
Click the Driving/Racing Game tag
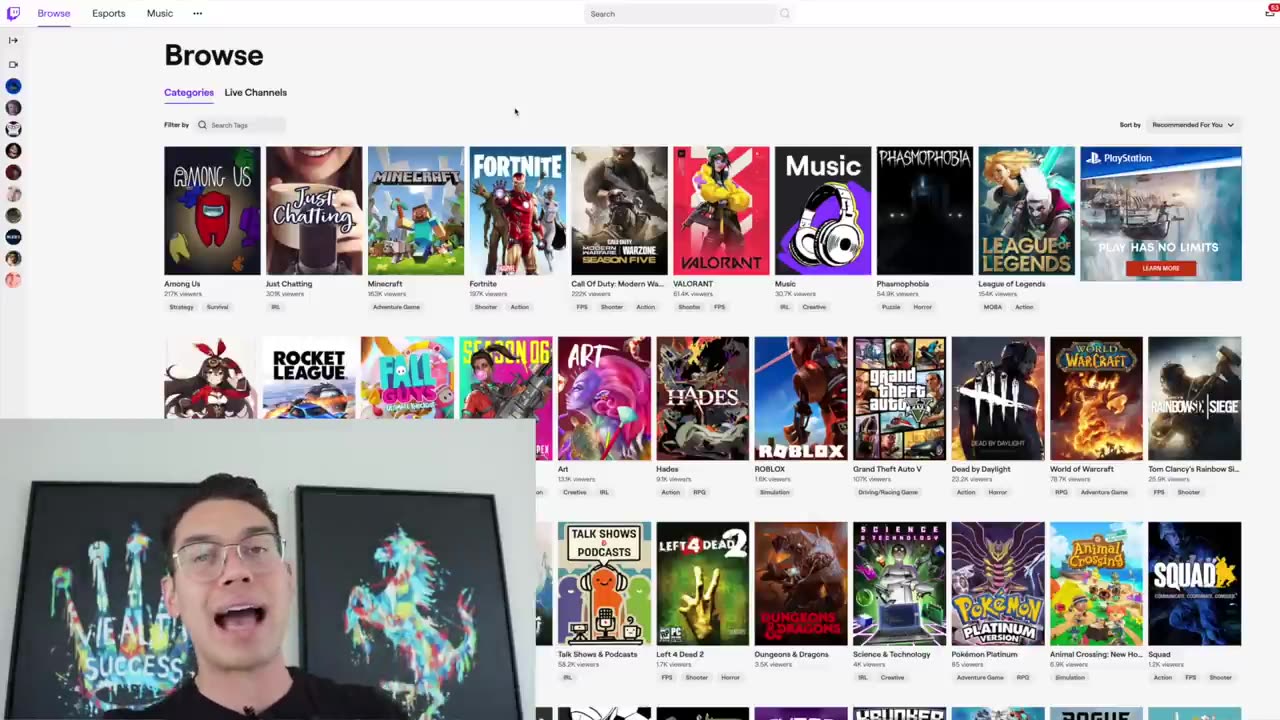point(887,492)
